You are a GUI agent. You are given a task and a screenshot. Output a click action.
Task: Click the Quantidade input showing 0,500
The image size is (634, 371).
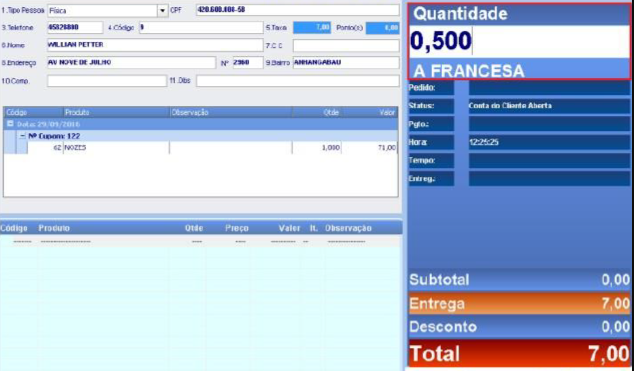tap(519, 41)
